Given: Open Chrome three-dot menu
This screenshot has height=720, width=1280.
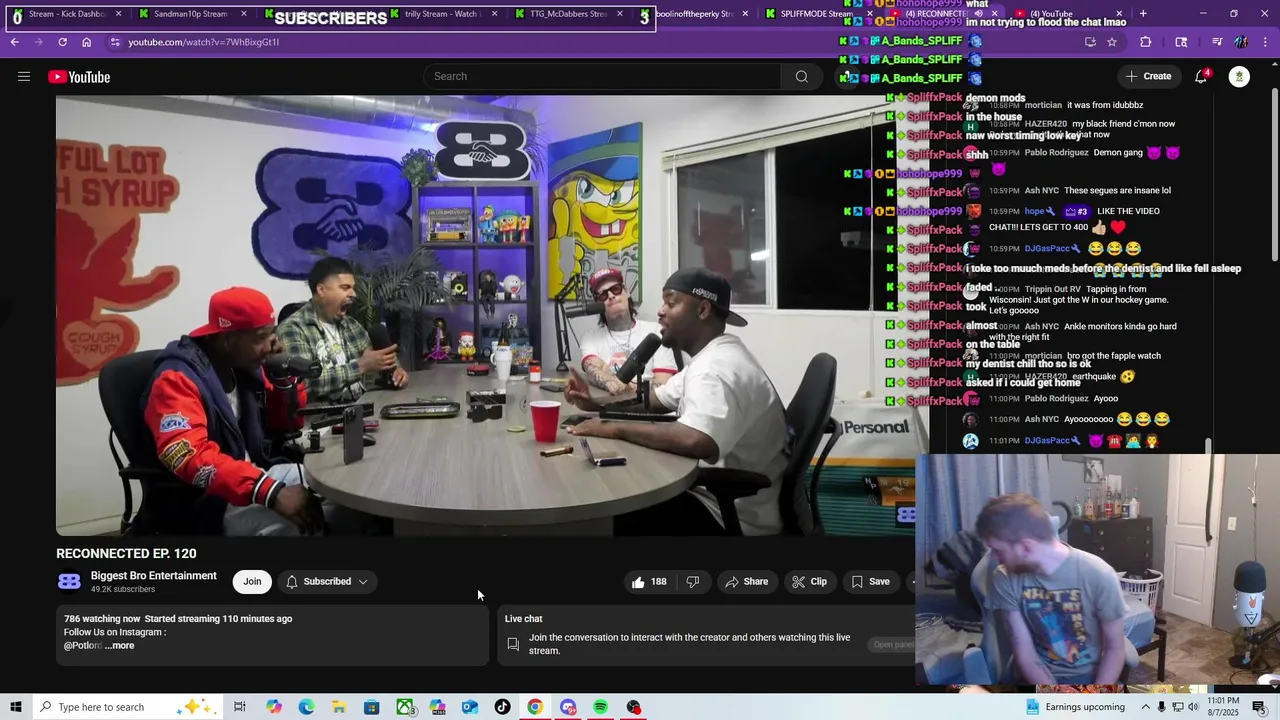Looking at the screenshot, I should tap(1265, 42).
